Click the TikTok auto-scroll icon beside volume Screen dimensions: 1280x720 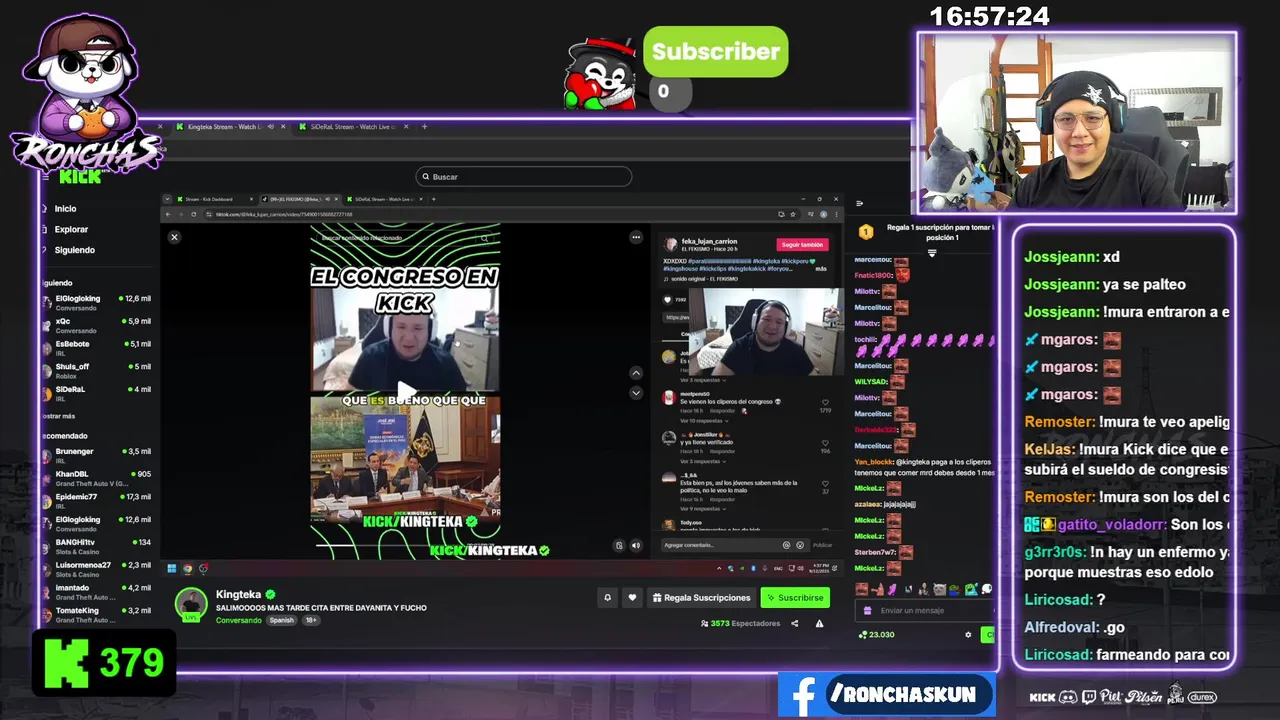coord(619,545)
